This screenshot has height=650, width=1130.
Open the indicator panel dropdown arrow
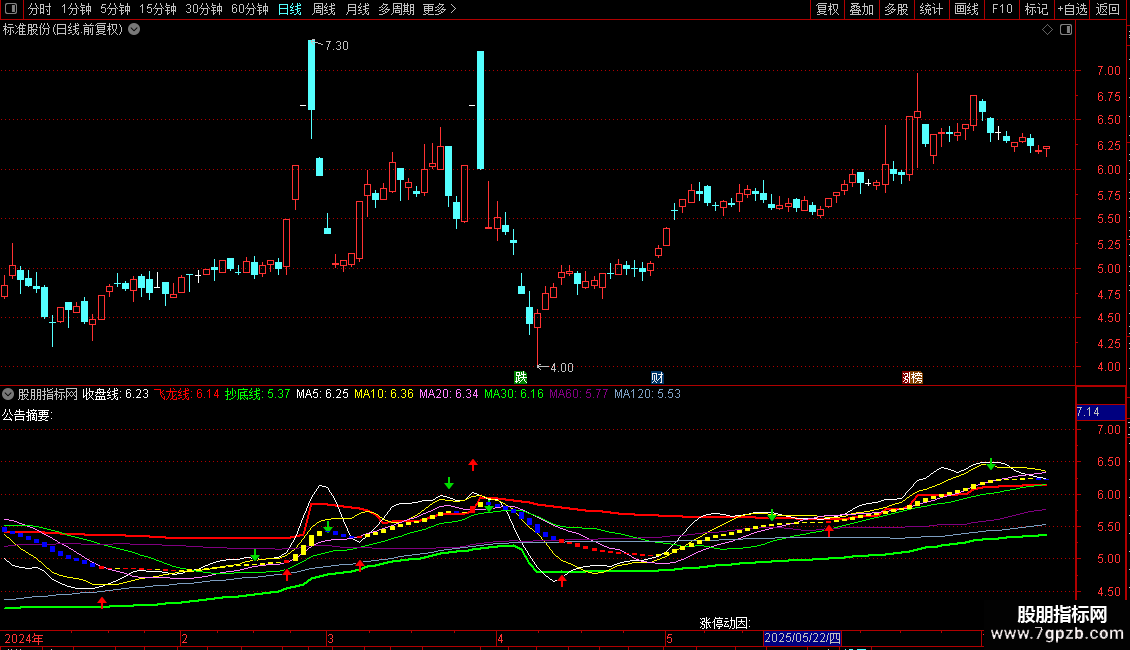pos(8,394)
